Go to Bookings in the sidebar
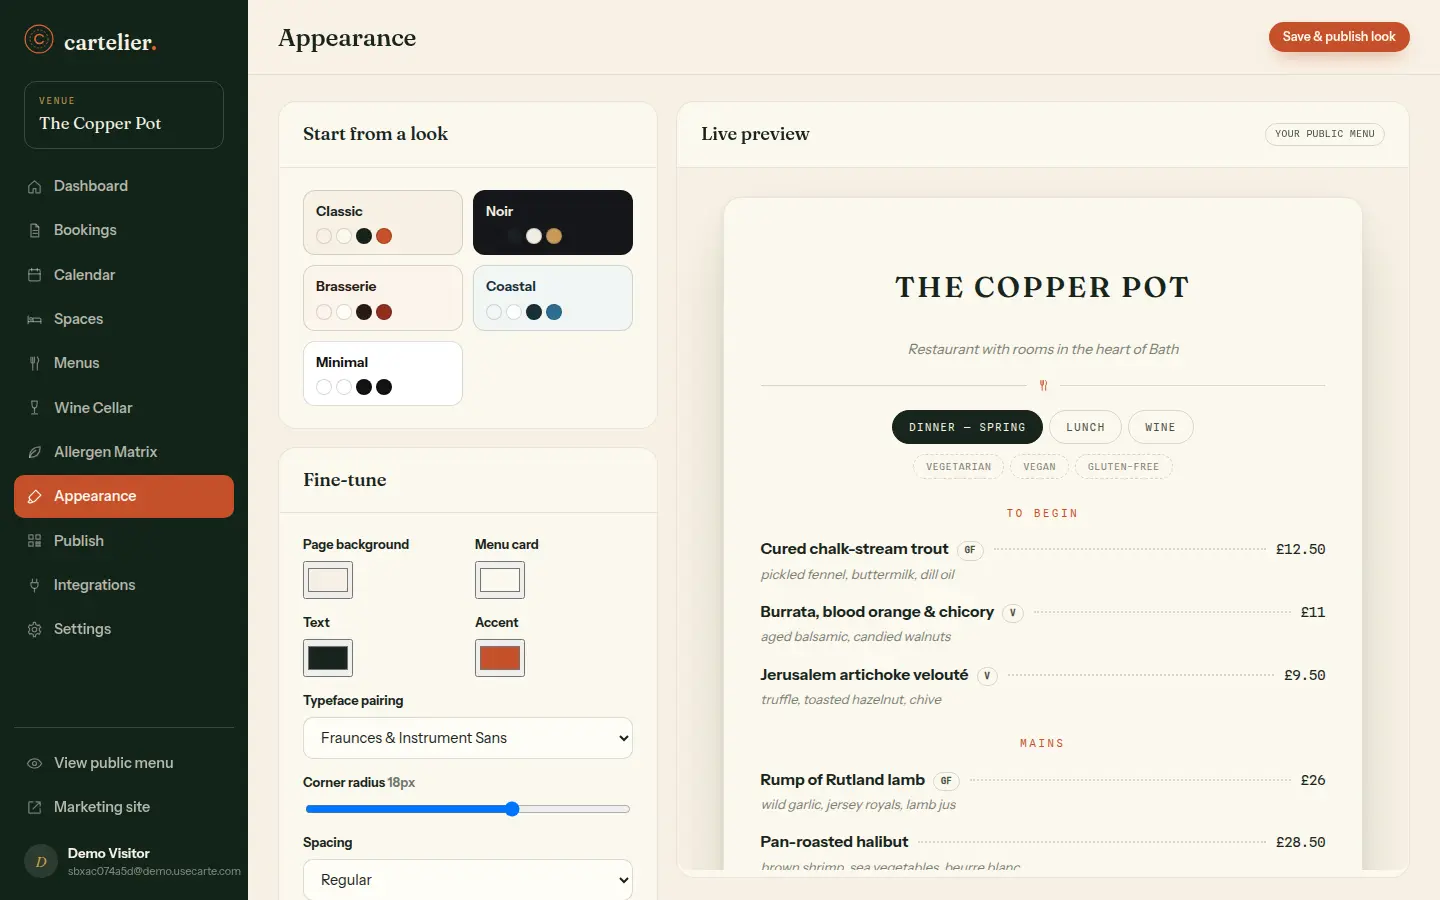1440x900 pixels. [x=124, y=230]
